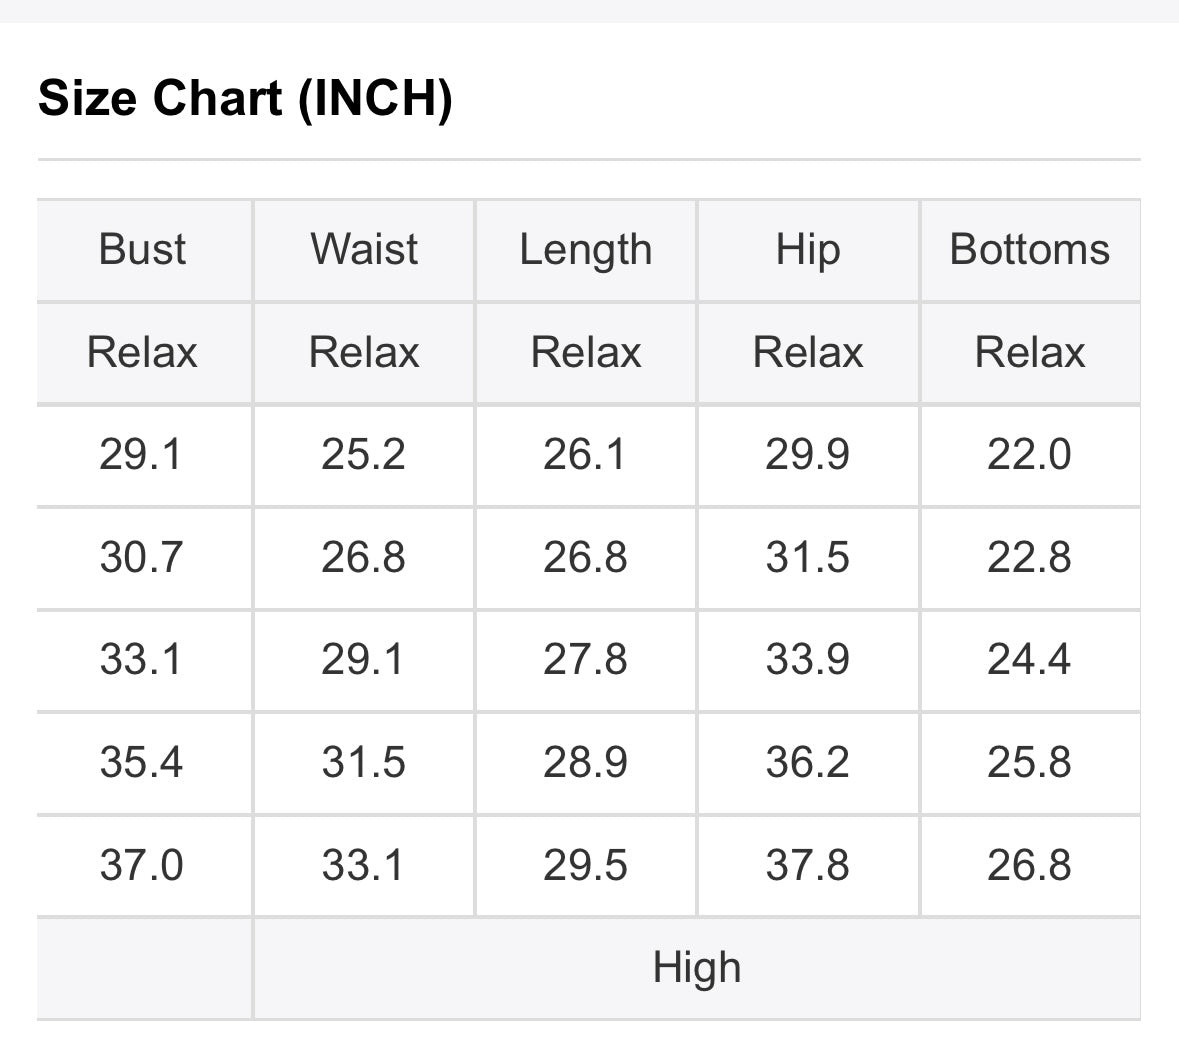The height and width of the screenshot is (1058, 1179).
Task: Select the Bottoms column header
Action: tap(1030, 250)
